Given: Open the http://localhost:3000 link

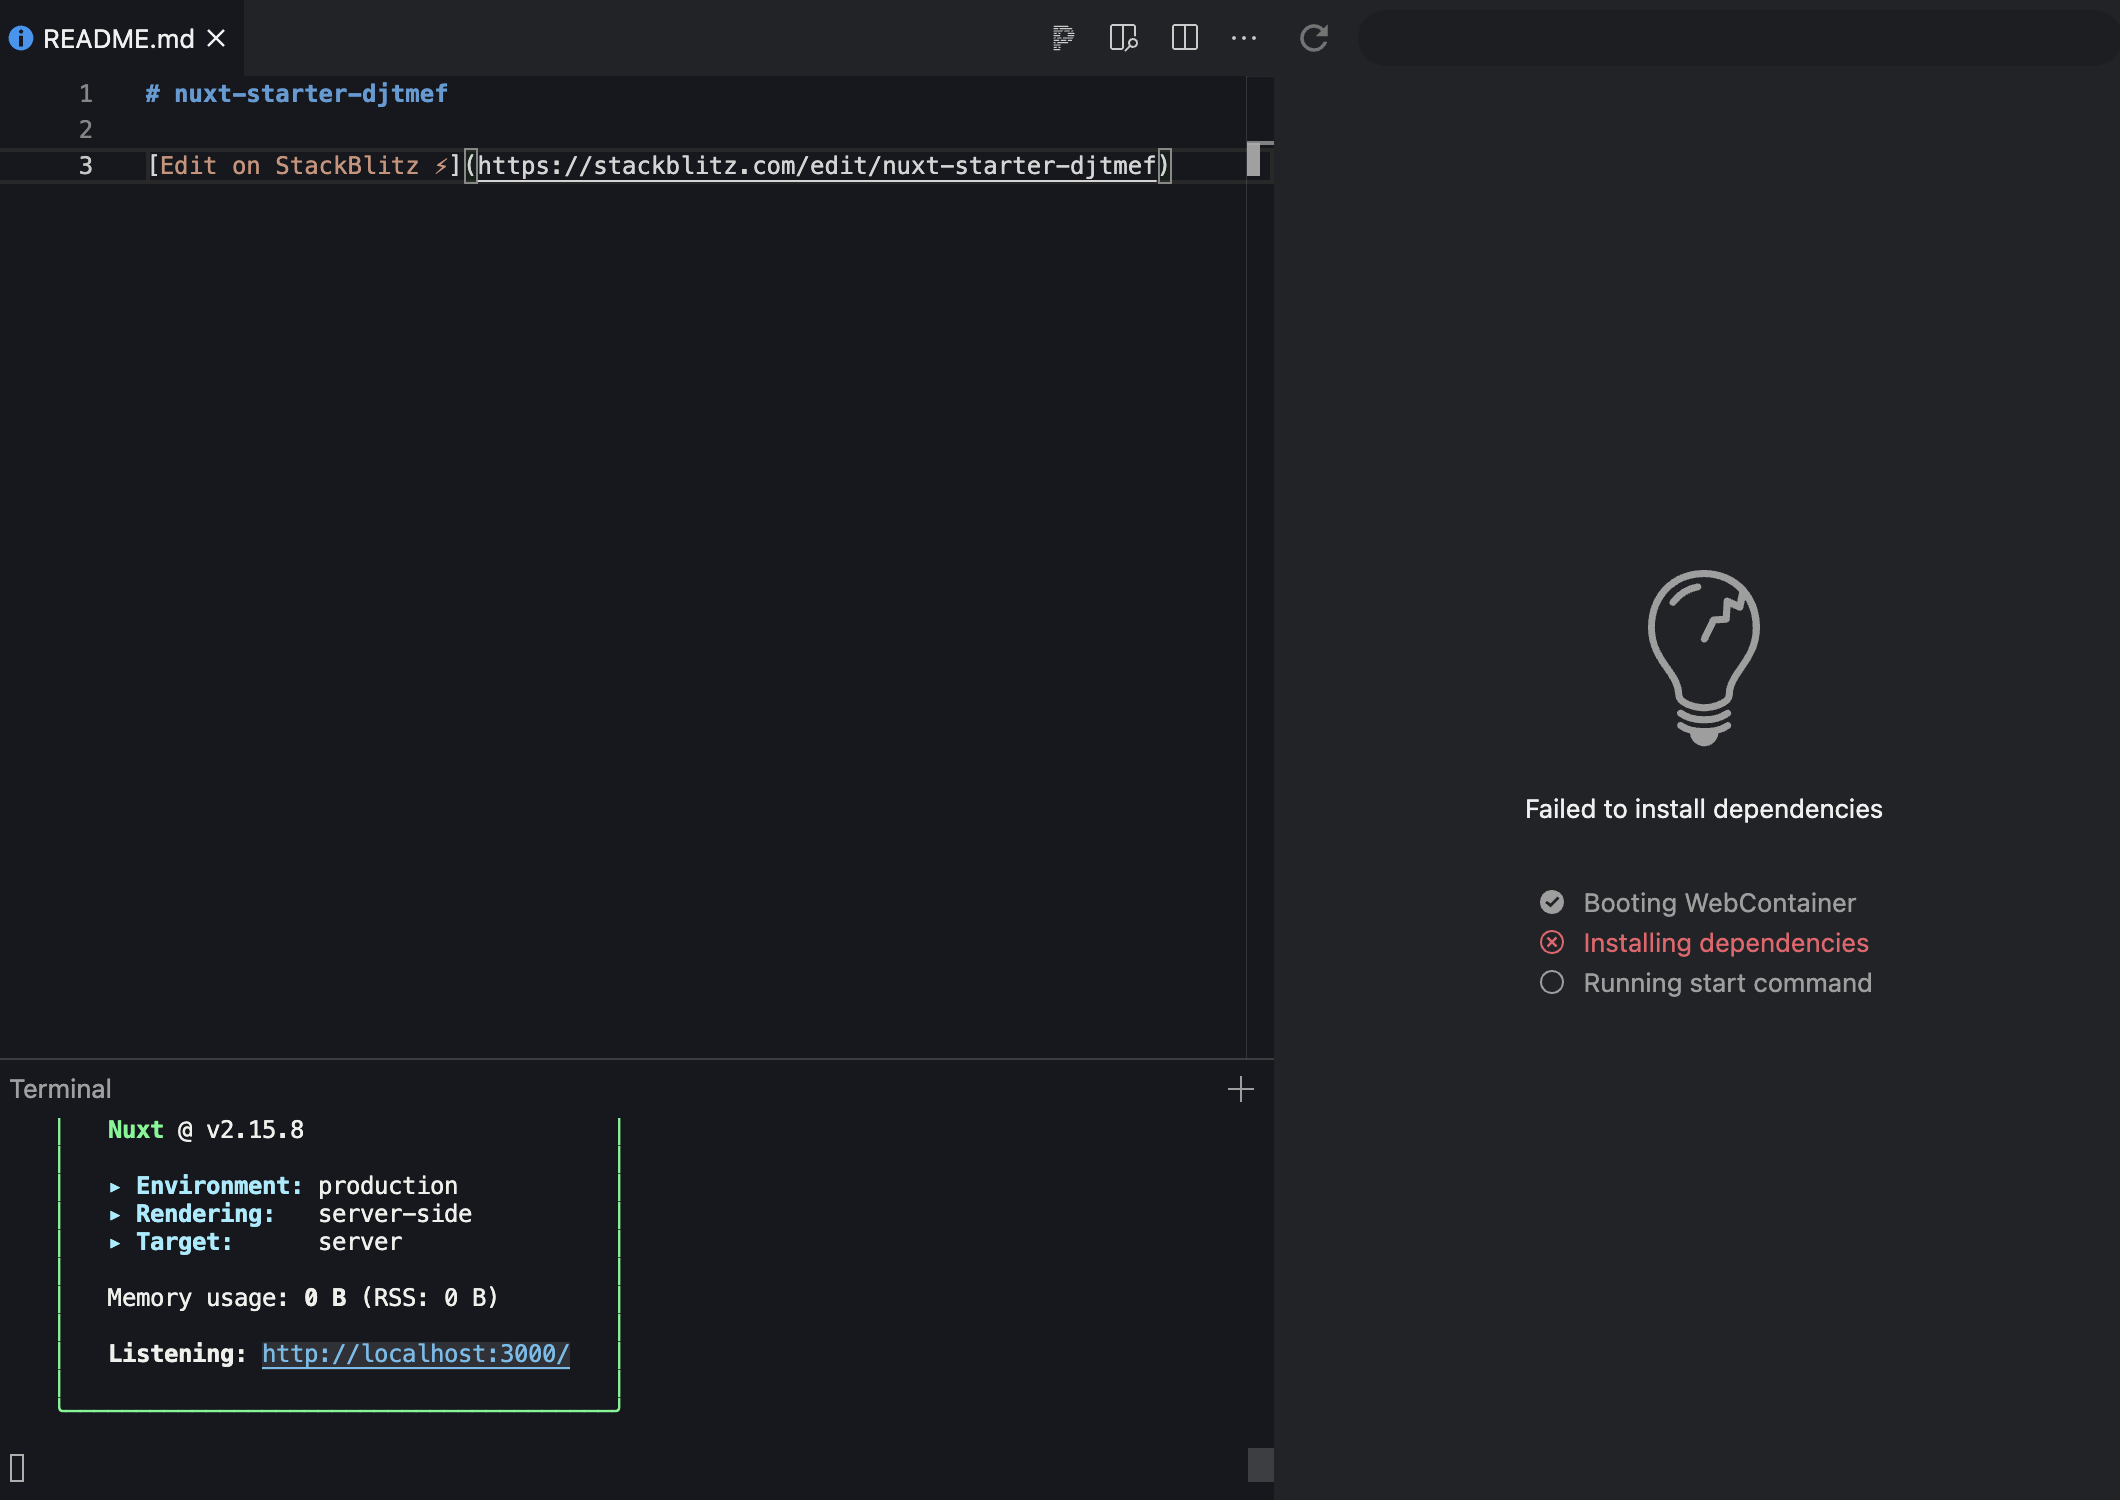Looking at the screenshot, I should pyautogui.click(x=414, y=1354).
